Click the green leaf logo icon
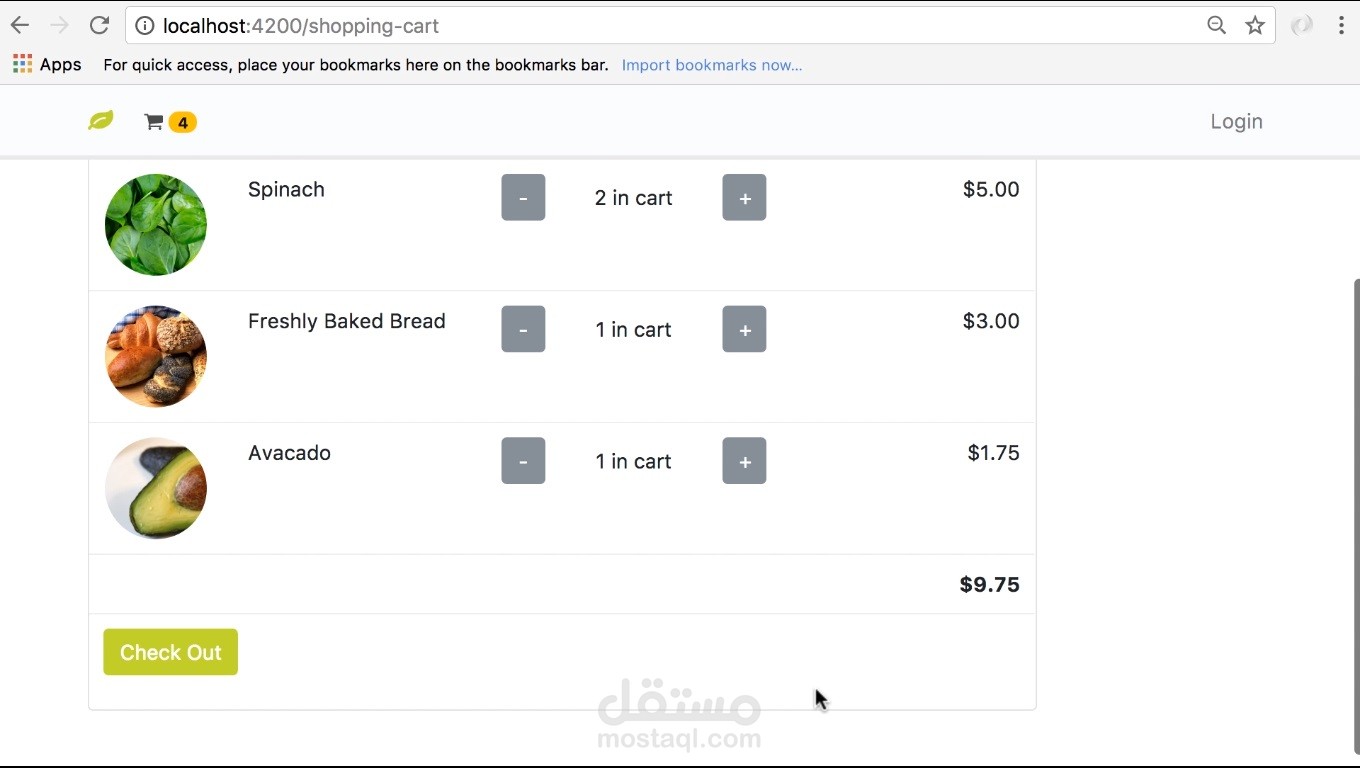1360x768 pixels. point(101,121)
